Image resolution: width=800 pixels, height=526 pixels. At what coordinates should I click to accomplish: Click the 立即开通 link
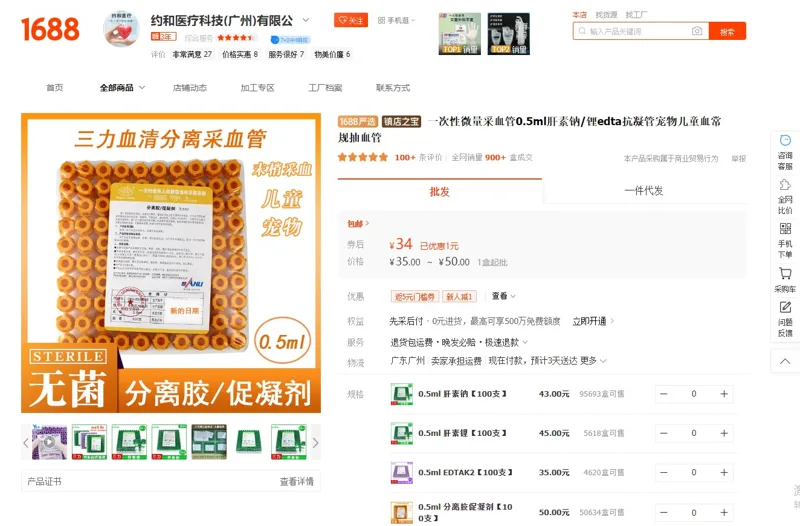point(593,321)
